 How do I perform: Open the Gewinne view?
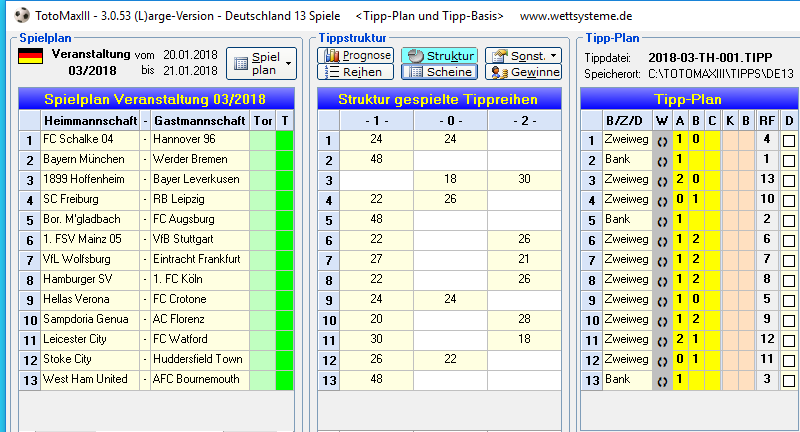(523, 72)
